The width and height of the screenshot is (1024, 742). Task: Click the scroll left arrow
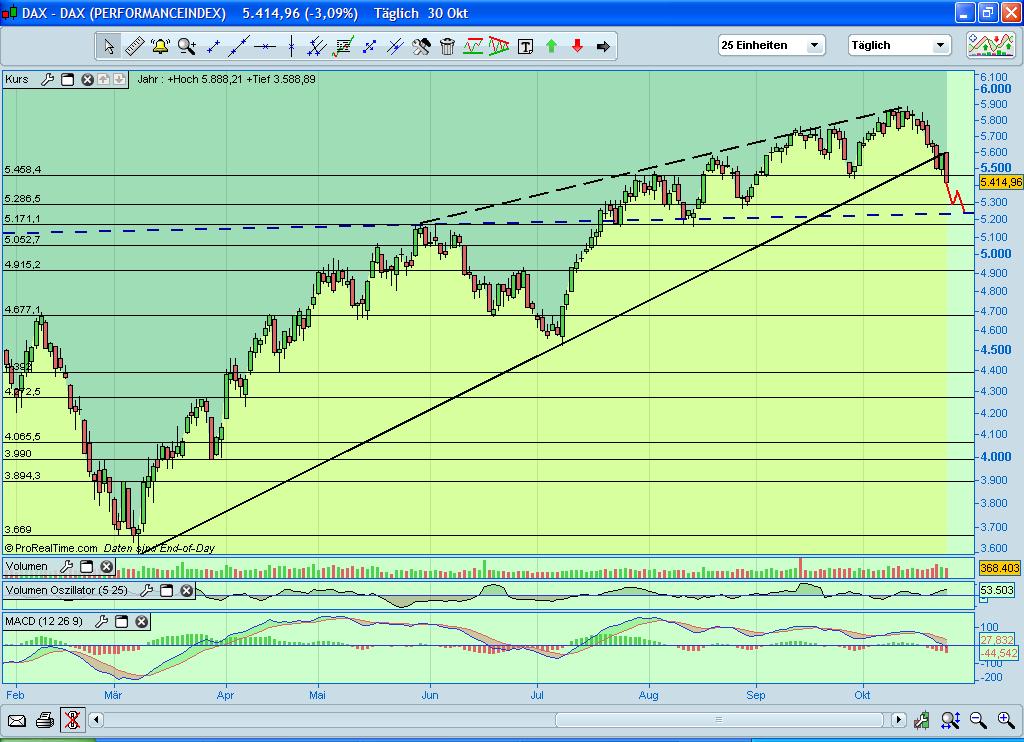click(x=96, y=720)
